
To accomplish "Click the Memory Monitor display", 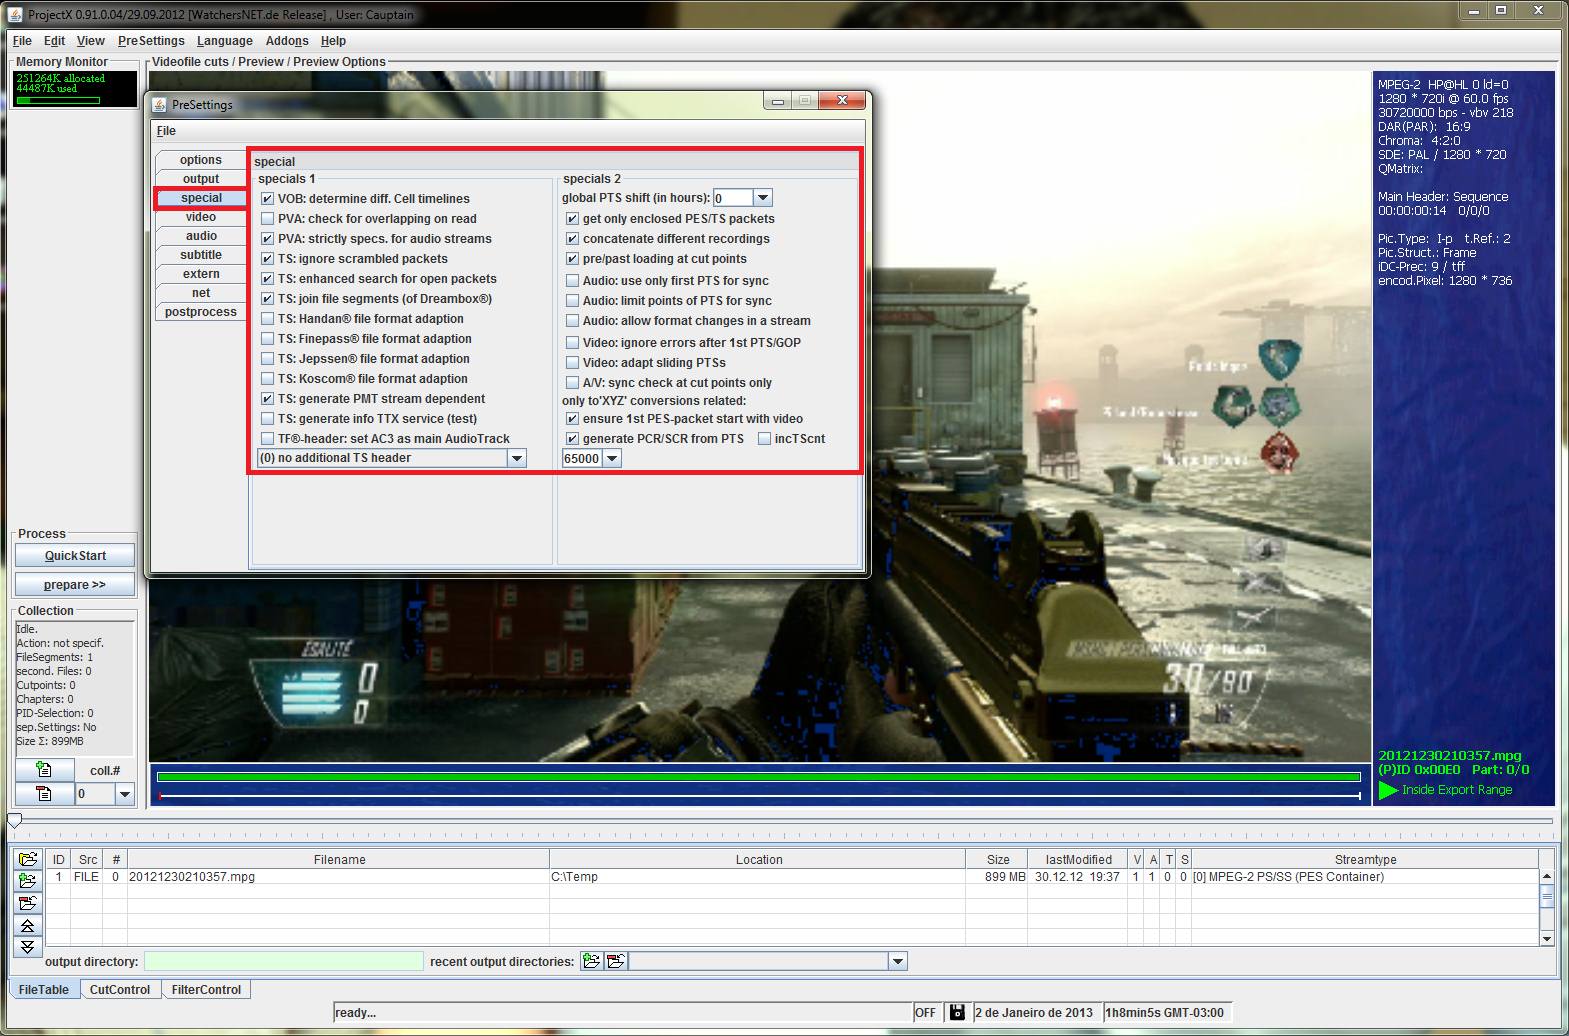I will [x=75, y=89].
